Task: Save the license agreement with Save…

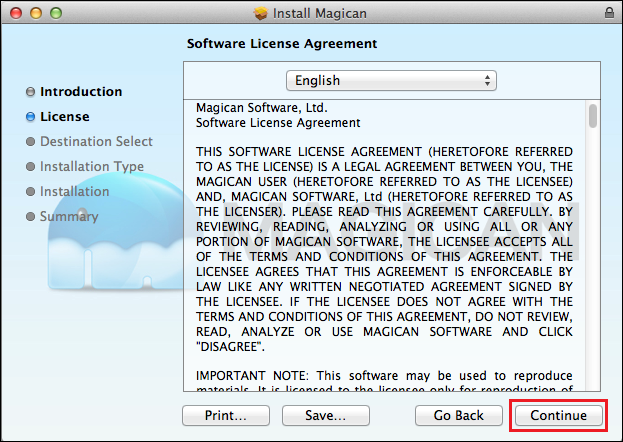Action: [x=326, y=415]
